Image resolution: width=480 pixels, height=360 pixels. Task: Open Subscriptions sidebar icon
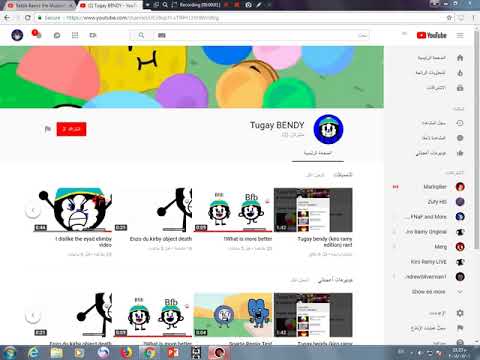460,88
